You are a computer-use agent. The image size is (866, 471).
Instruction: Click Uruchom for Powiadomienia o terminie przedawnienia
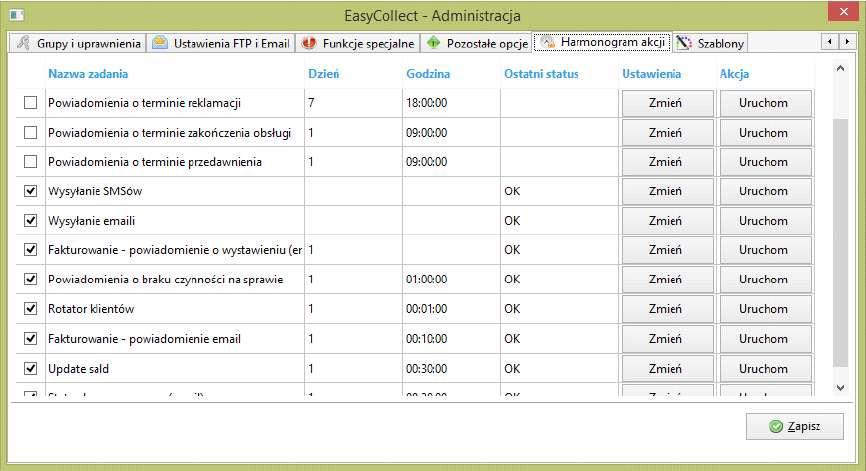tap(765, 162)
